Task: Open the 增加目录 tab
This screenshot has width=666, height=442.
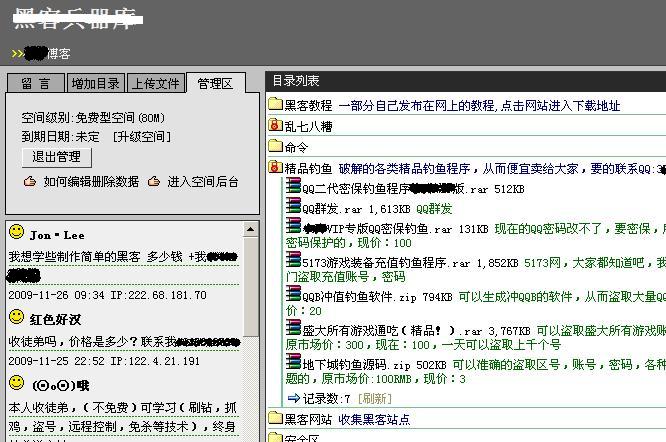Action: point(95,84)
